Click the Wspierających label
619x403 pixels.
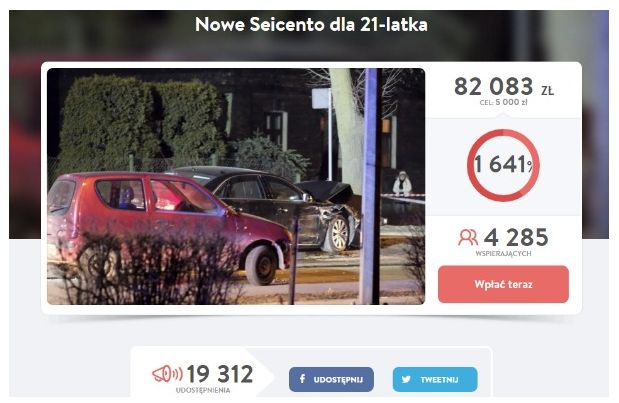coord(503,253)
